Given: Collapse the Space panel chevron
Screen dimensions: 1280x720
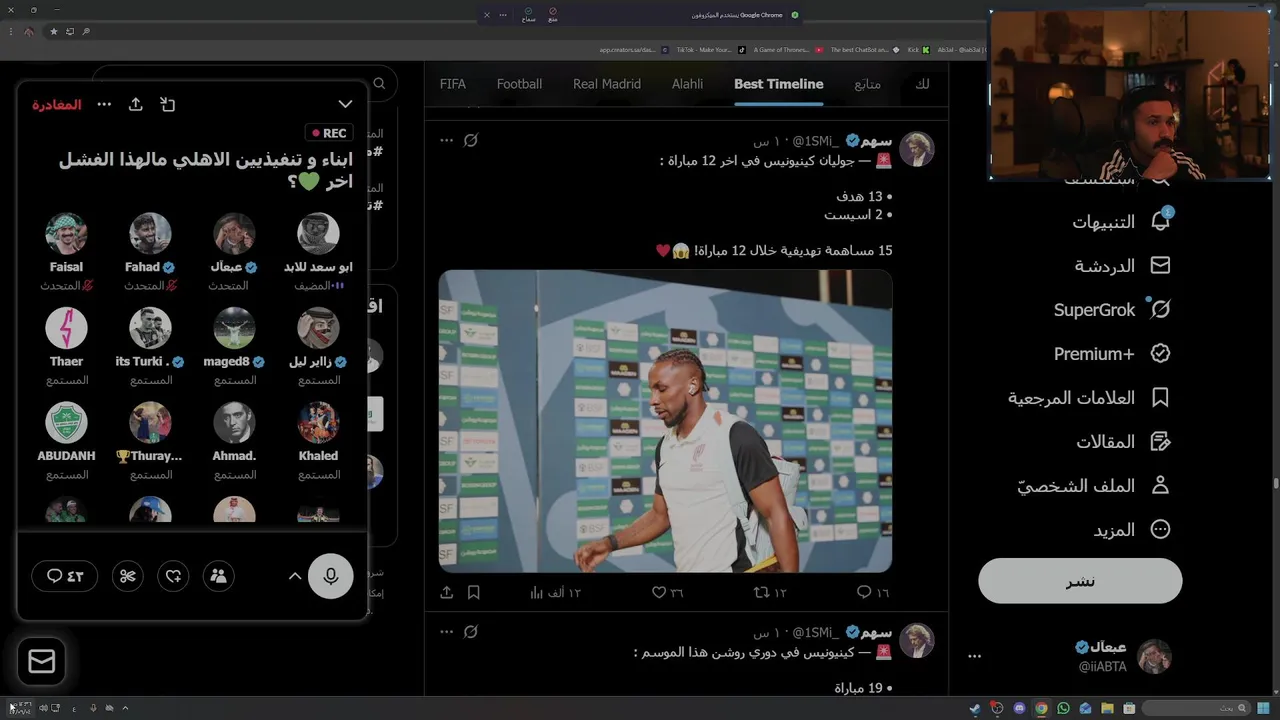Looking at the screenshot, I should pyautogui.click(x=345, y=104).
